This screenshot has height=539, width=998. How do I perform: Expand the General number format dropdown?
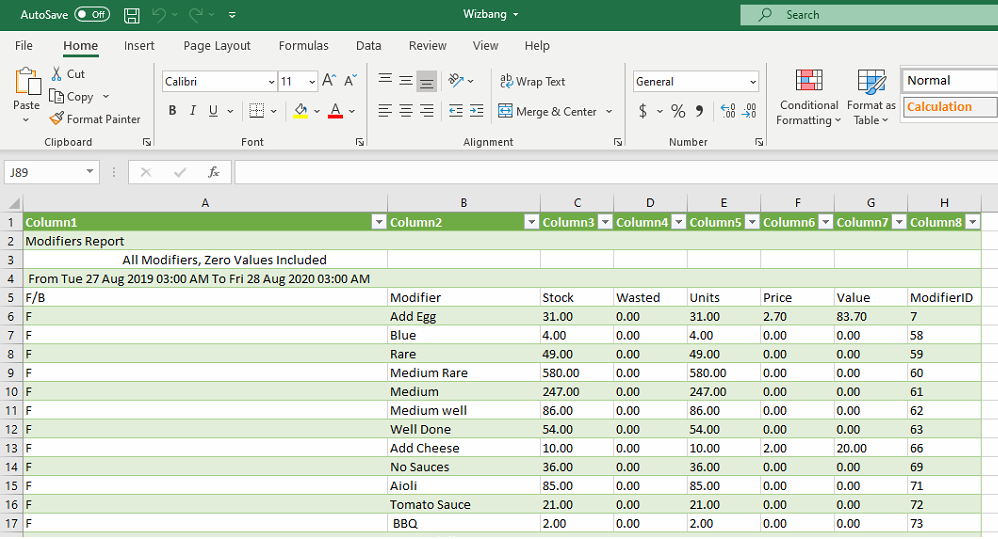(x=752, y=82)
